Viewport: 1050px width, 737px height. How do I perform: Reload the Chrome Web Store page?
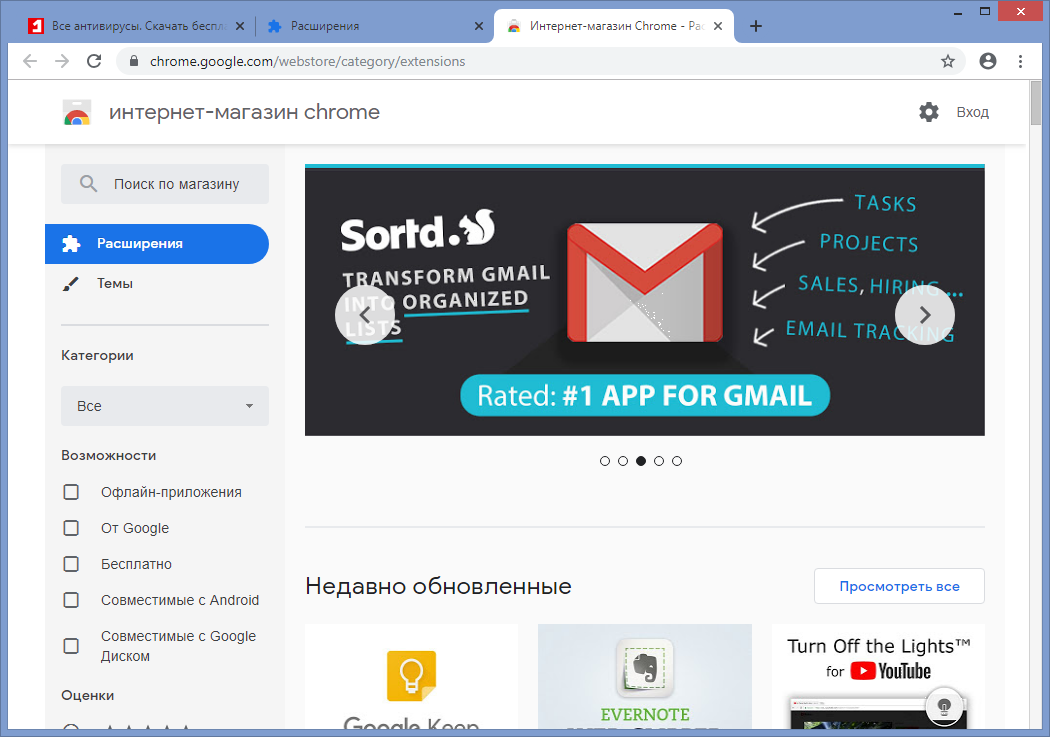tap(94, 62)
